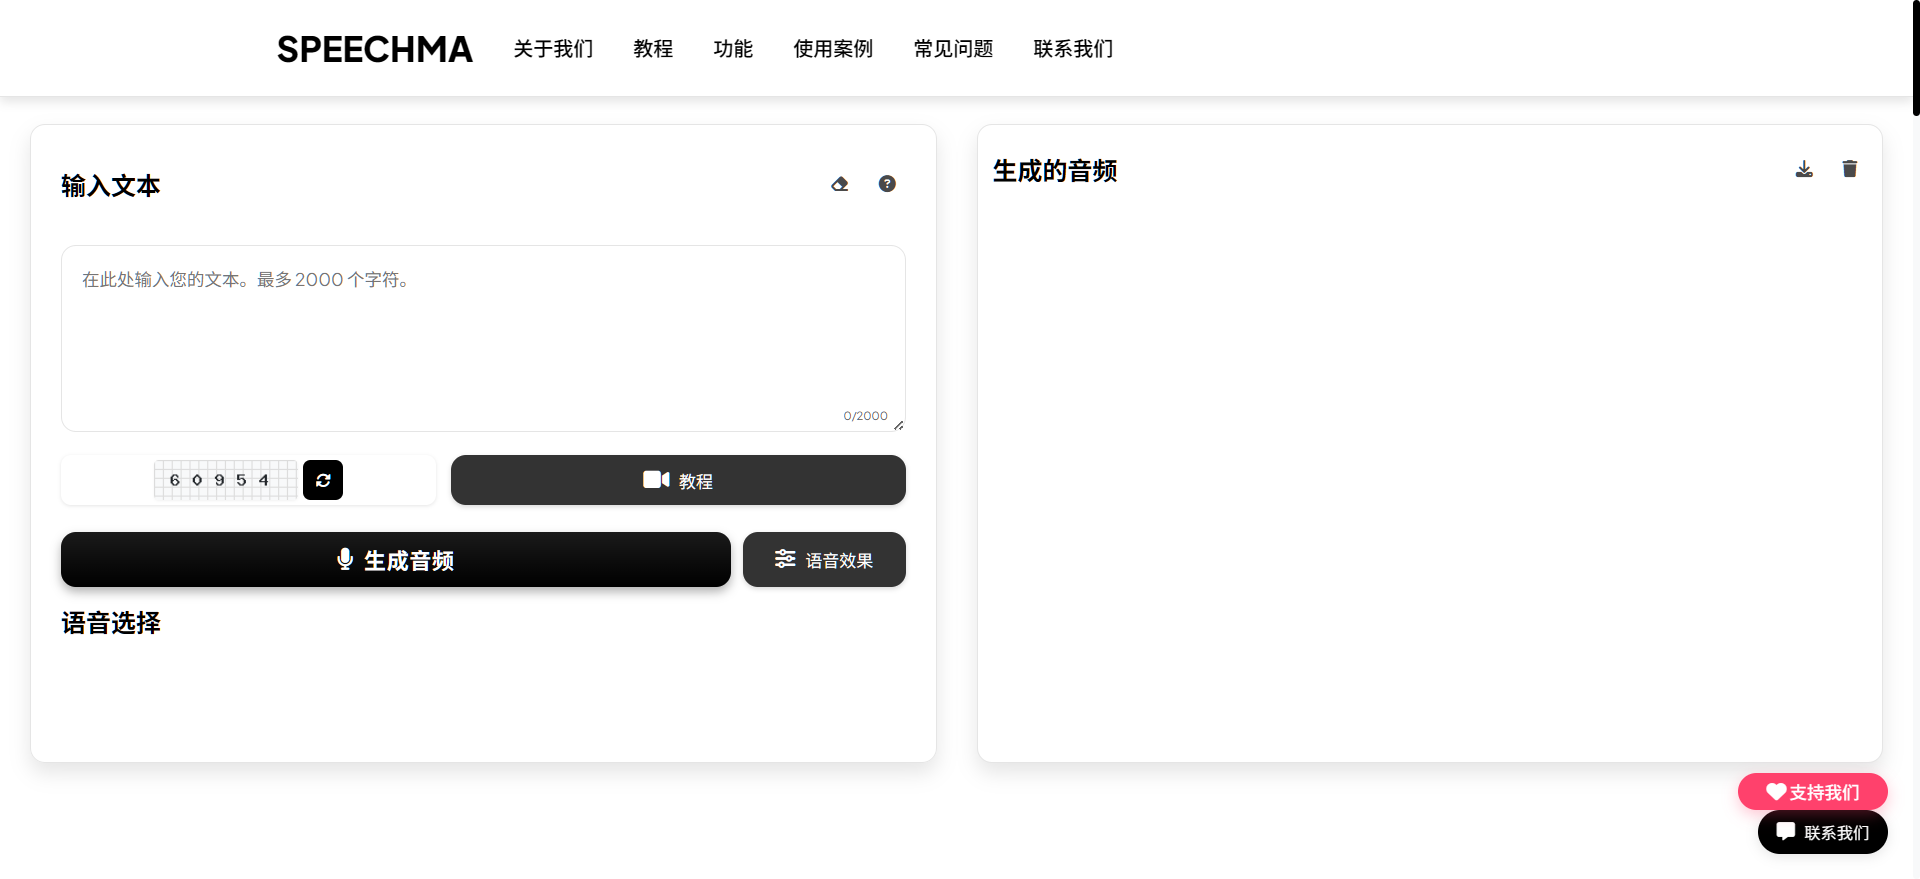Open 关于我们 in navigation menu
Image resolution: width=1920 pixels, height=879 pixels.
click(553, 49)
